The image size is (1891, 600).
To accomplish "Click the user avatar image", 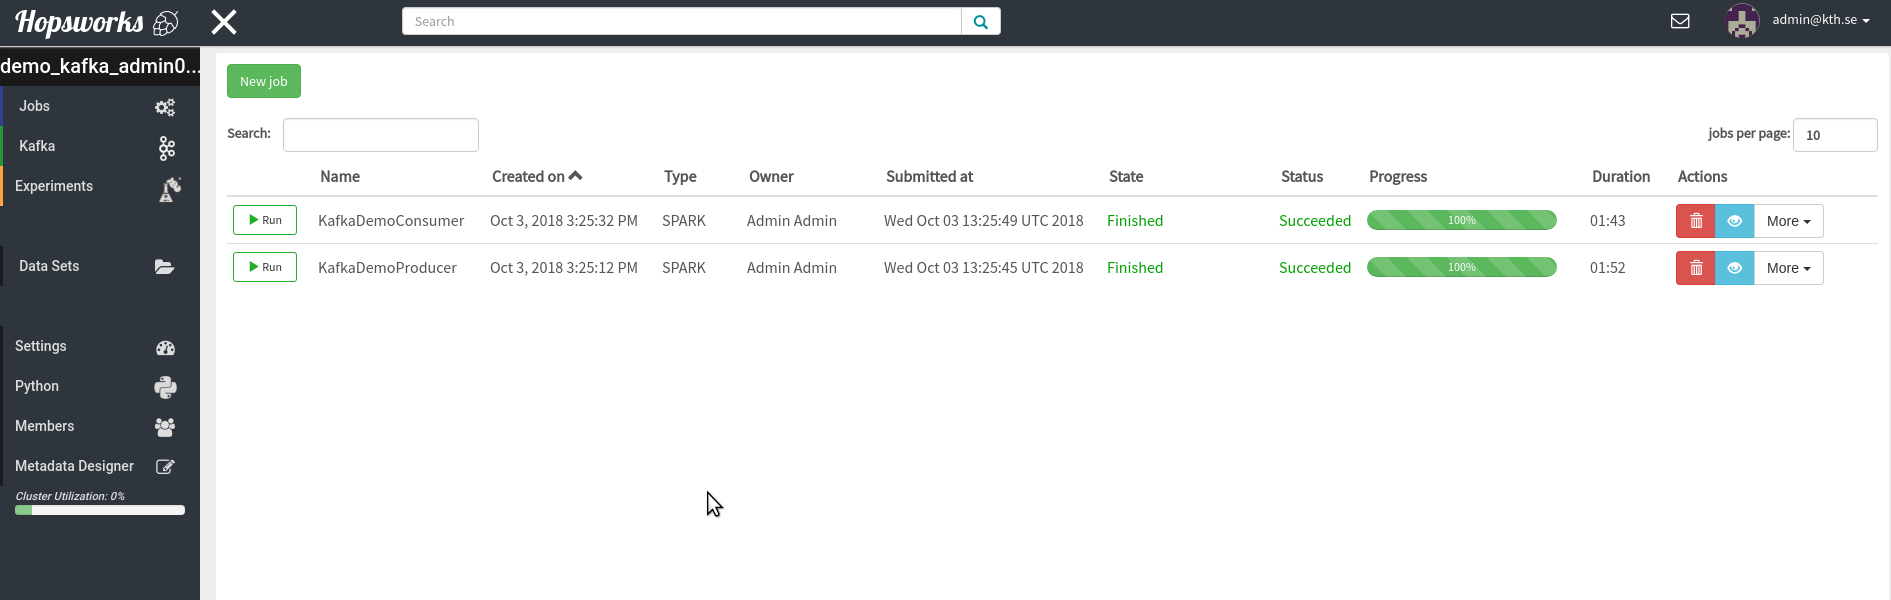I will pos(1743,21).
